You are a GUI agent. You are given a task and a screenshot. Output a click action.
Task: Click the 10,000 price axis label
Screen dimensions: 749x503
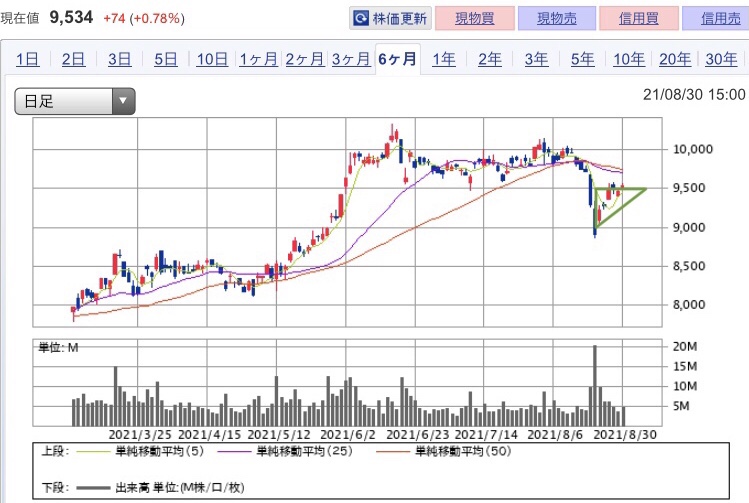pos(693,150)
